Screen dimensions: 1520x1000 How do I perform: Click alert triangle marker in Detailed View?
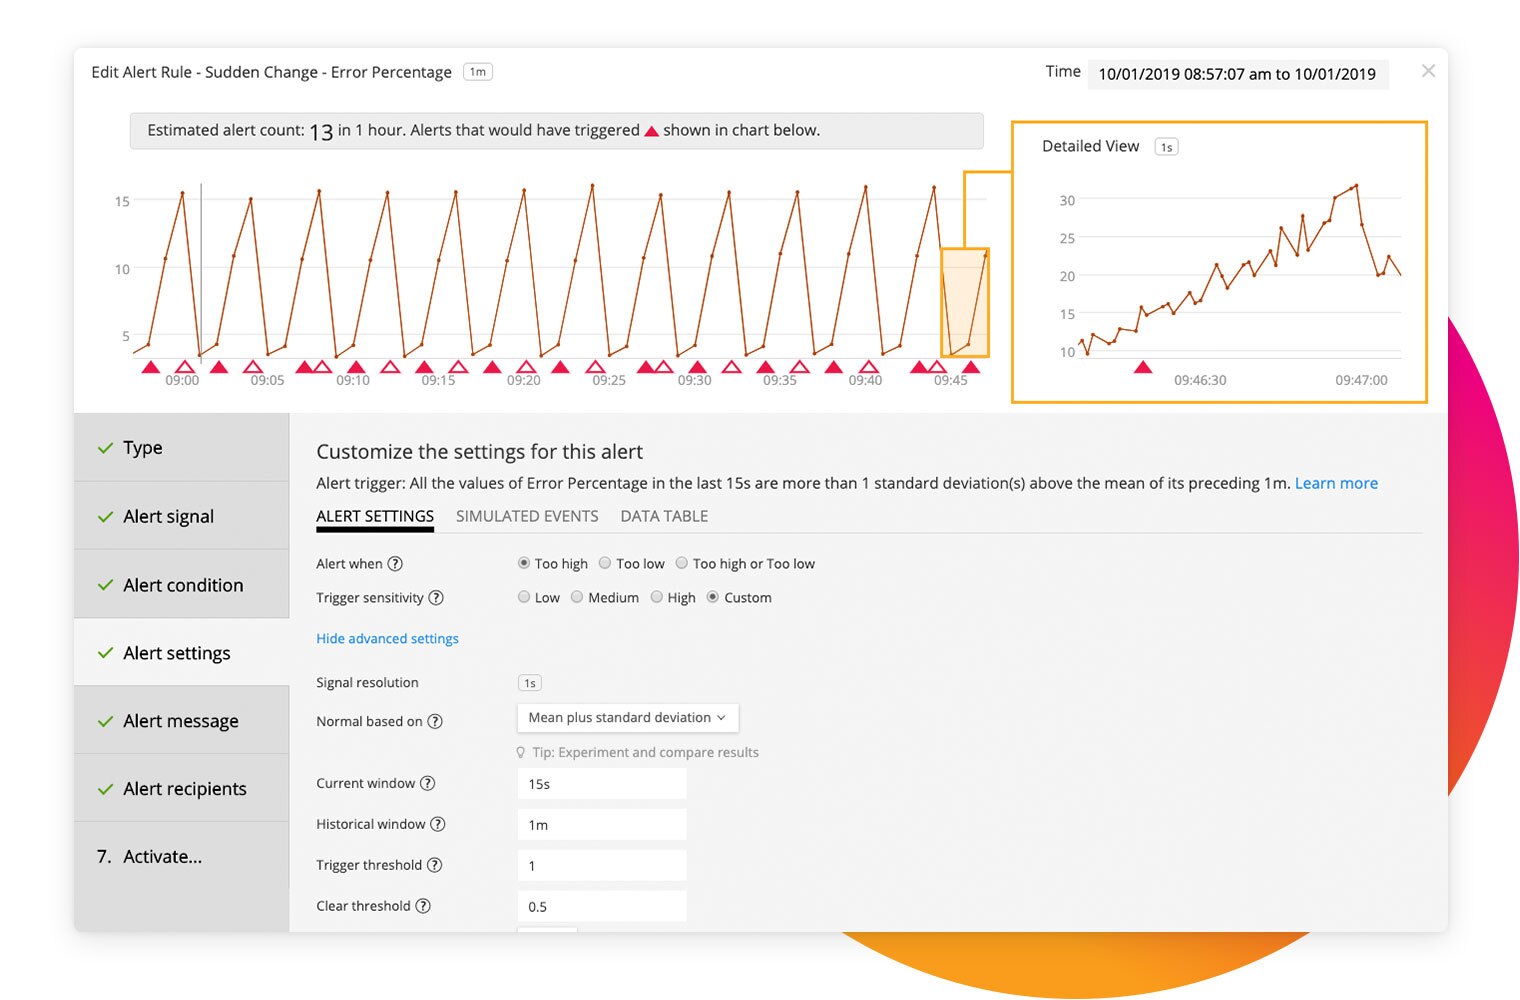pos(1143,368)
